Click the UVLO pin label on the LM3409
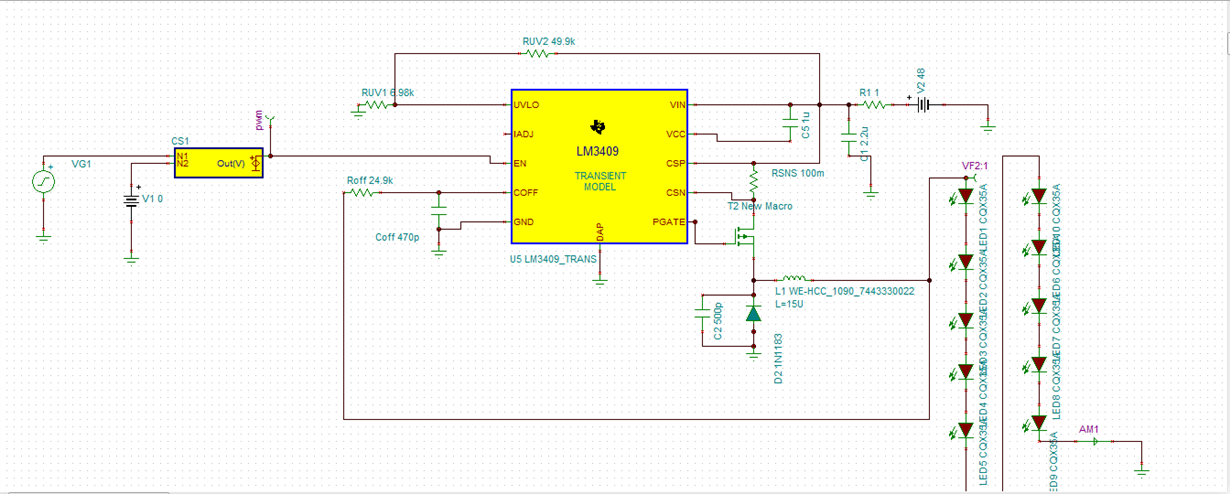The width and height of the screenshot is (1230, 494). click(x=526, y=105)
